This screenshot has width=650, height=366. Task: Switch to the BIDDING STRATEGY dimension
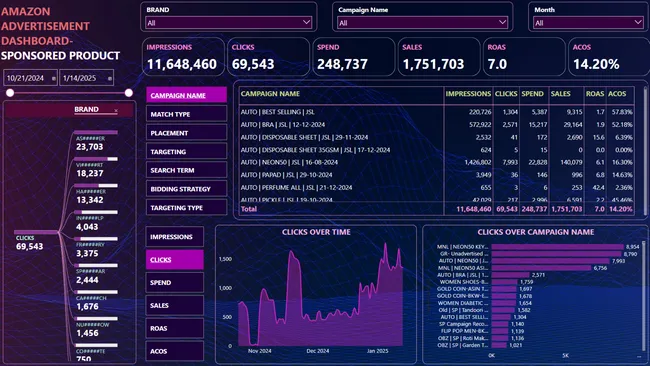tap(187, 189)
